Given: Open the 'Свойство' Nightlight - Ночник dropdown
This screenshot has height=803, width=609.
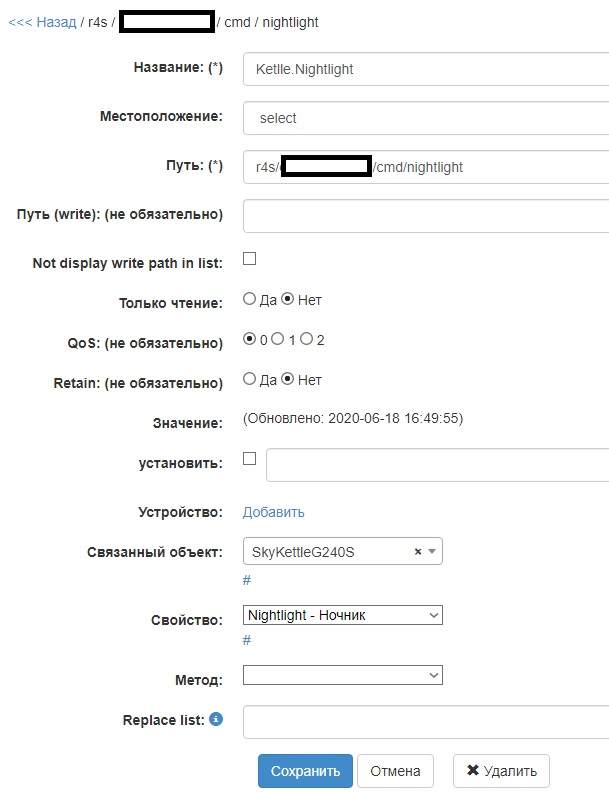Looking at the screenshot, I should (x=343, y=615).
